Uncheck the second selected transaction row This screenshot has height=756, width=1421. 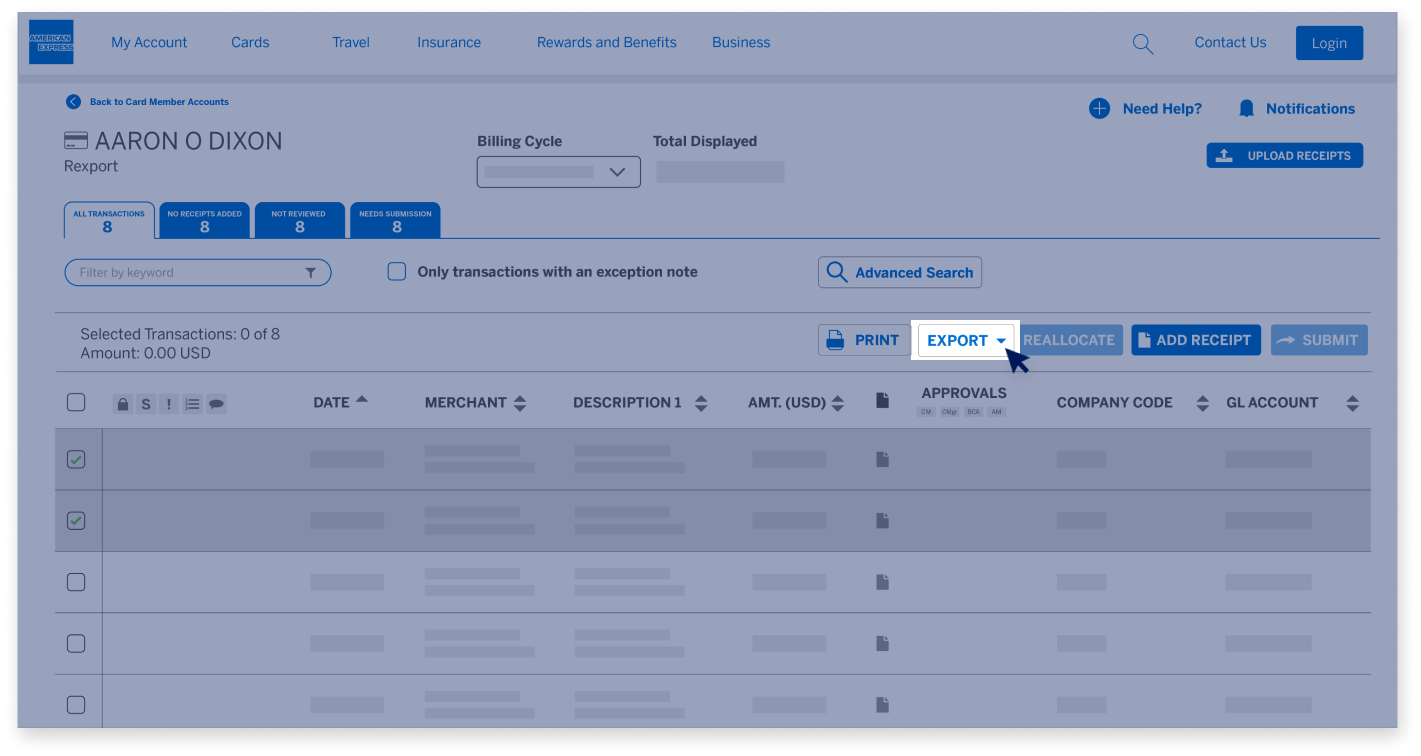(76, 520)
